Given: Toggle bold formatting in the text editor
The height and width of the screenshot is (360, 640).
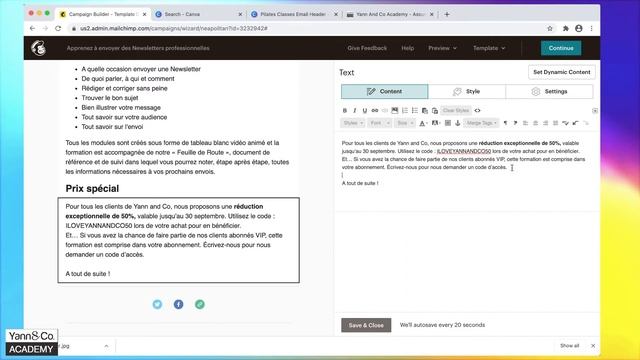Looking at the screenshot, I should [345, 111].
